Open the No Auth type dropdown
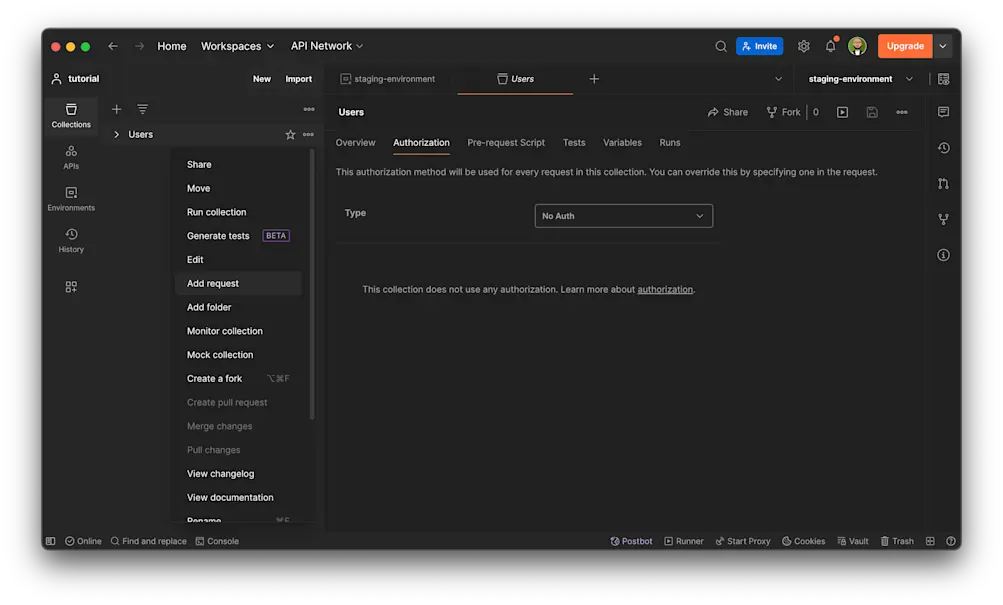Screen dimensions: 1003x605 point(623,215)
